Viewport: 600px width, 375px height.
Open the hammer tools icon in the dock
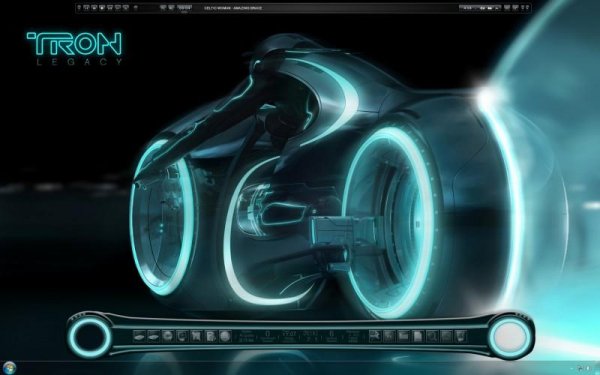(375, 336)
